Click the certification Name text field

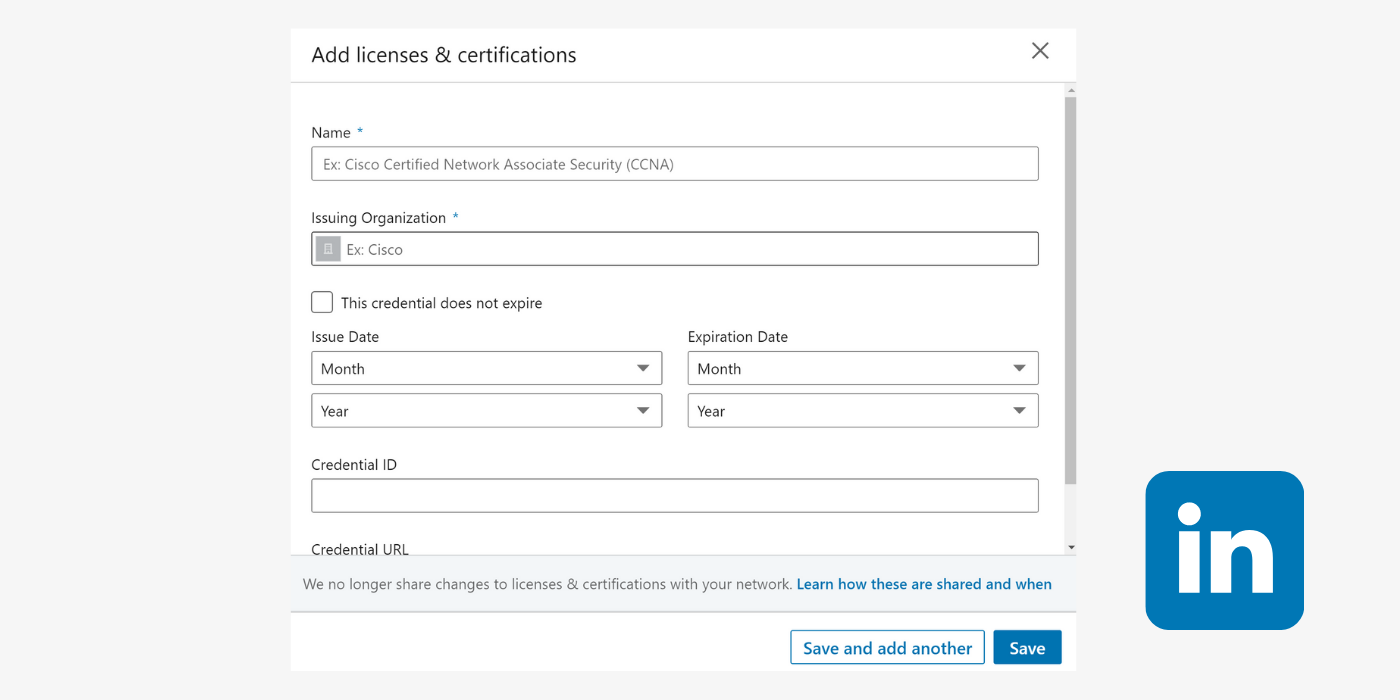pyautogui.click(x=674, y=164)
